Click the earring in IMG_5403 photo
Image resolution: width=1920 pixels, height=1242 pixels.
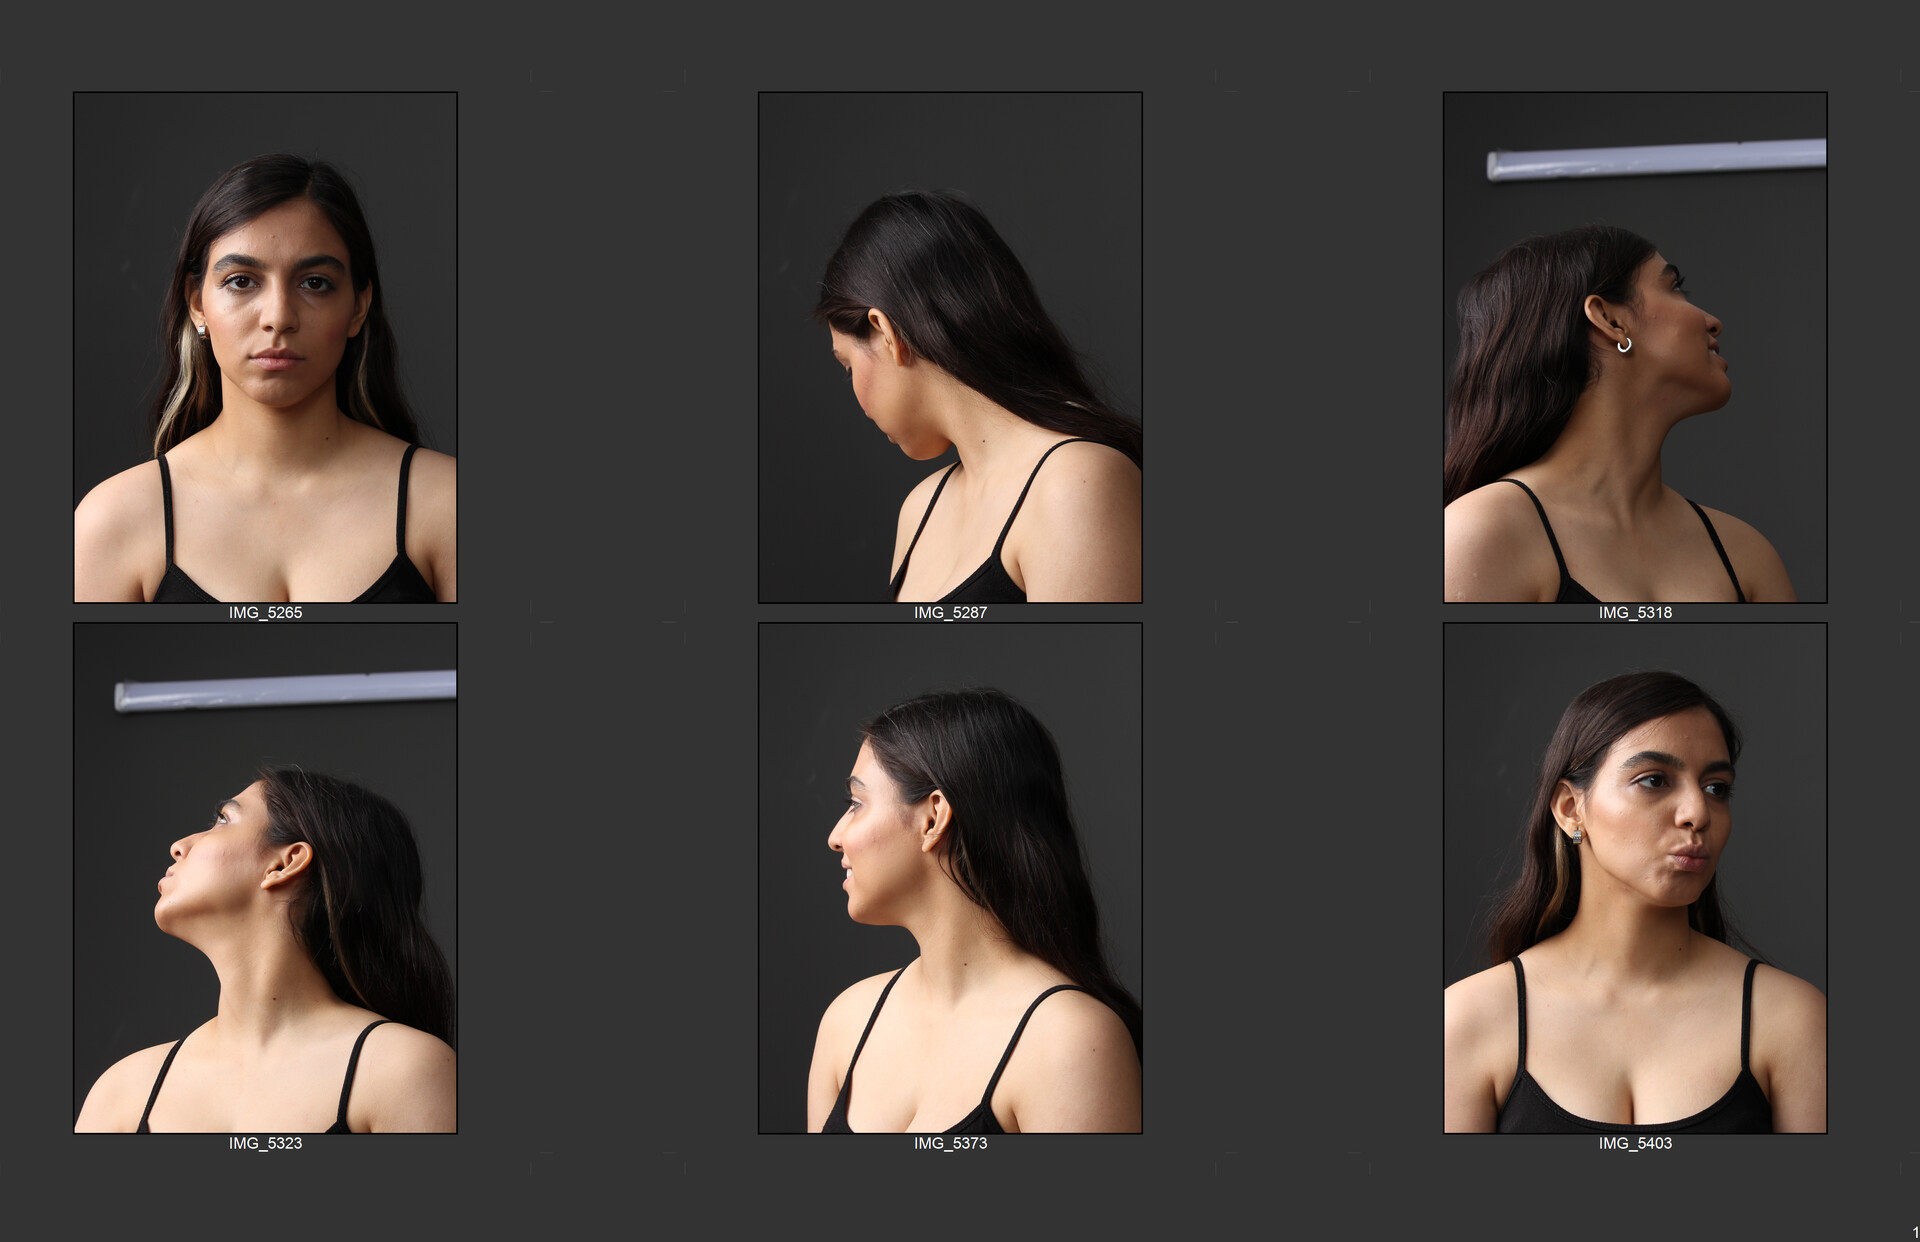point(1577,835)
